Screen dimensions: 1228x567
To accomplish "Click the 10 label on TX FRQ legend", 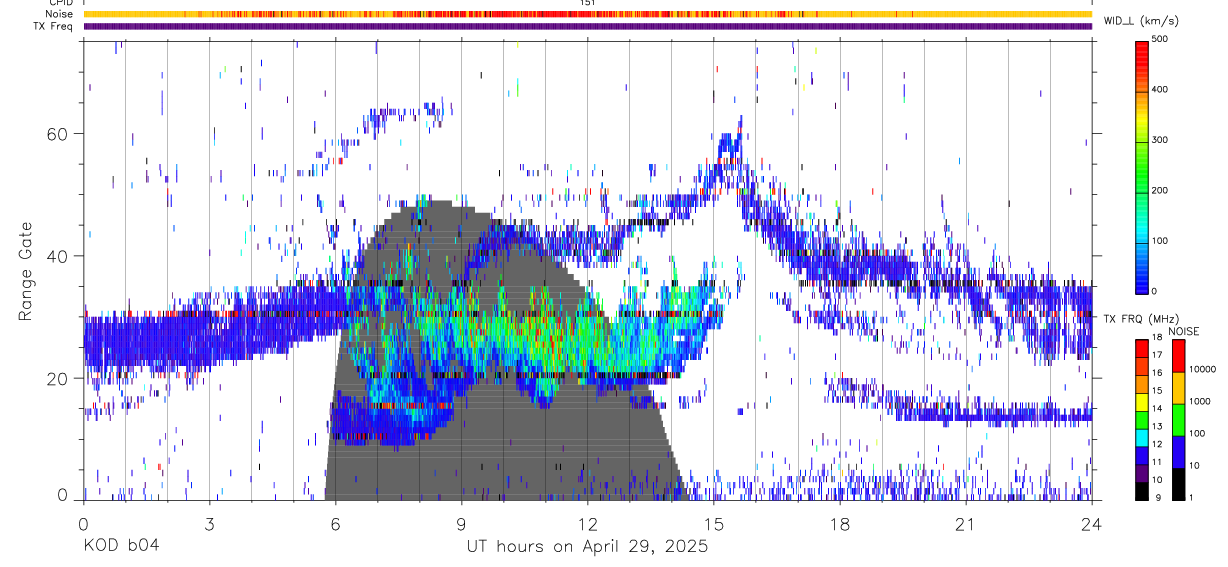I will 1156,480.
